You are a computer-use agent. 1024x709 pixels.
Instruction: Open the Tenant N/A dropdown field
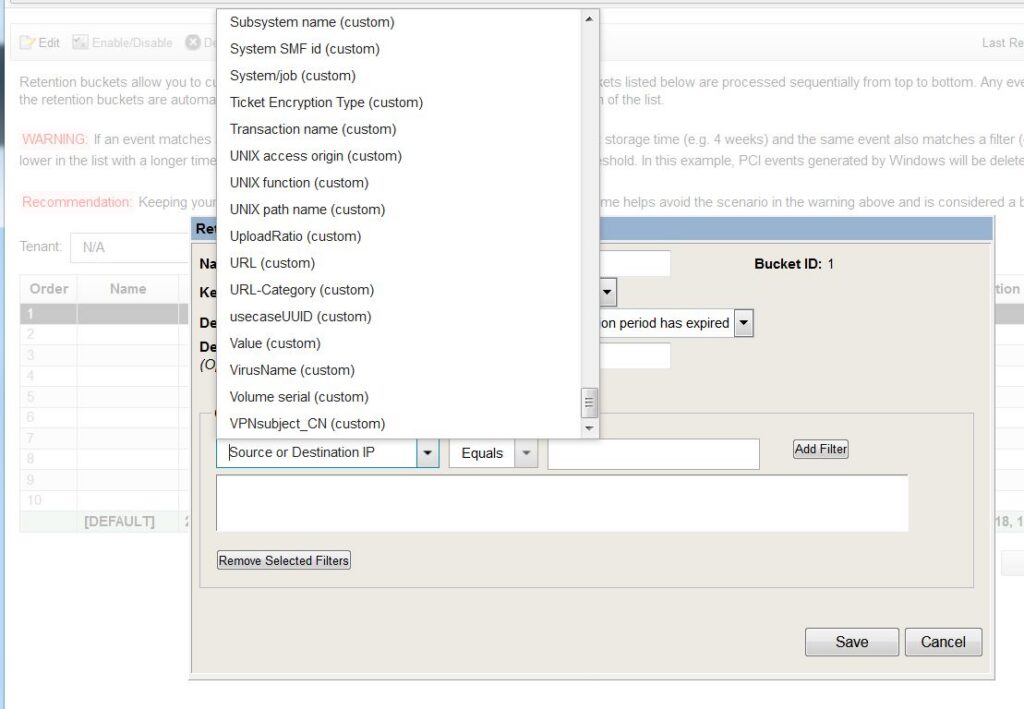129,247
